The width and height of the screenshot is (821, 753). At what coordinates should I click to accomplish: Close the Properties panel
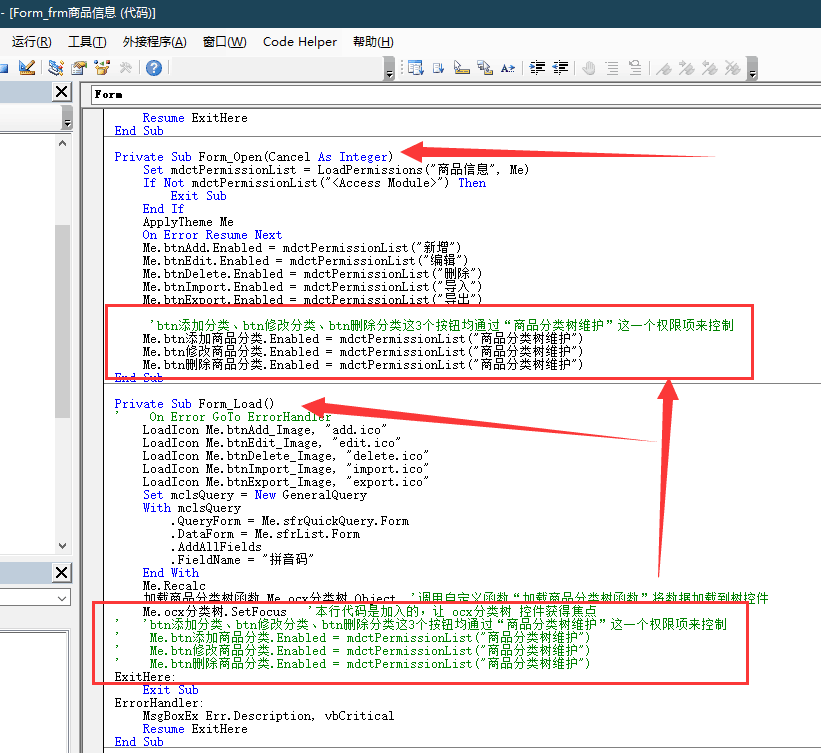(62, 572)
